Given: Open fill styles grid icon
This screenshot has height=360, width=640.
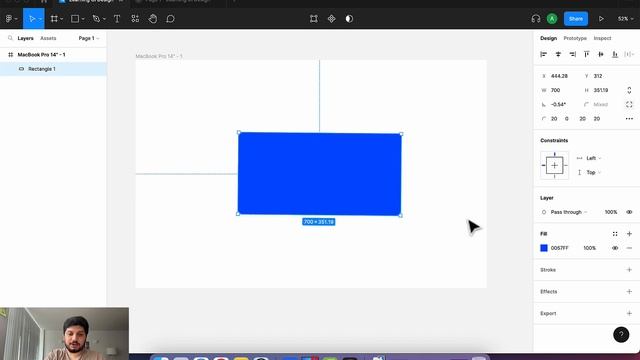Looking at the screenshot, I should coord(615,234).
